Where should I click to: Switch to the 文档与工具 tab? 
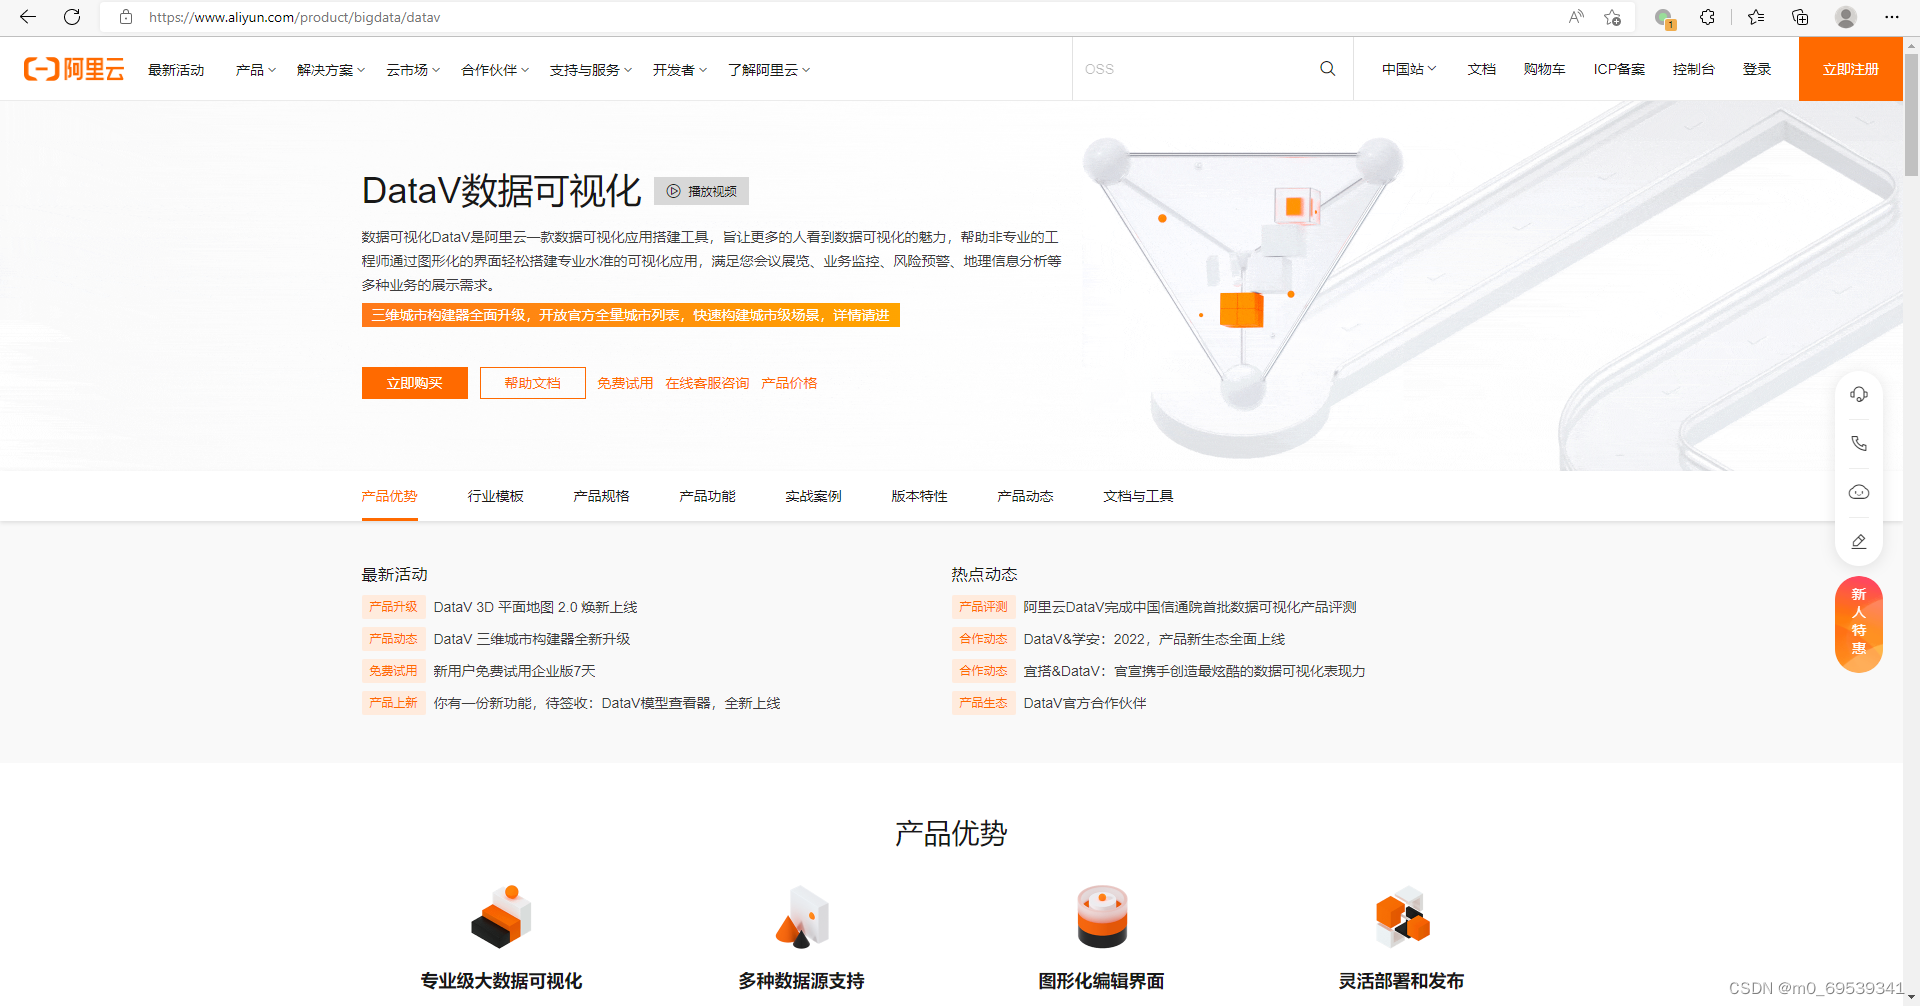pyautogui.click(x=1138, y=496)
